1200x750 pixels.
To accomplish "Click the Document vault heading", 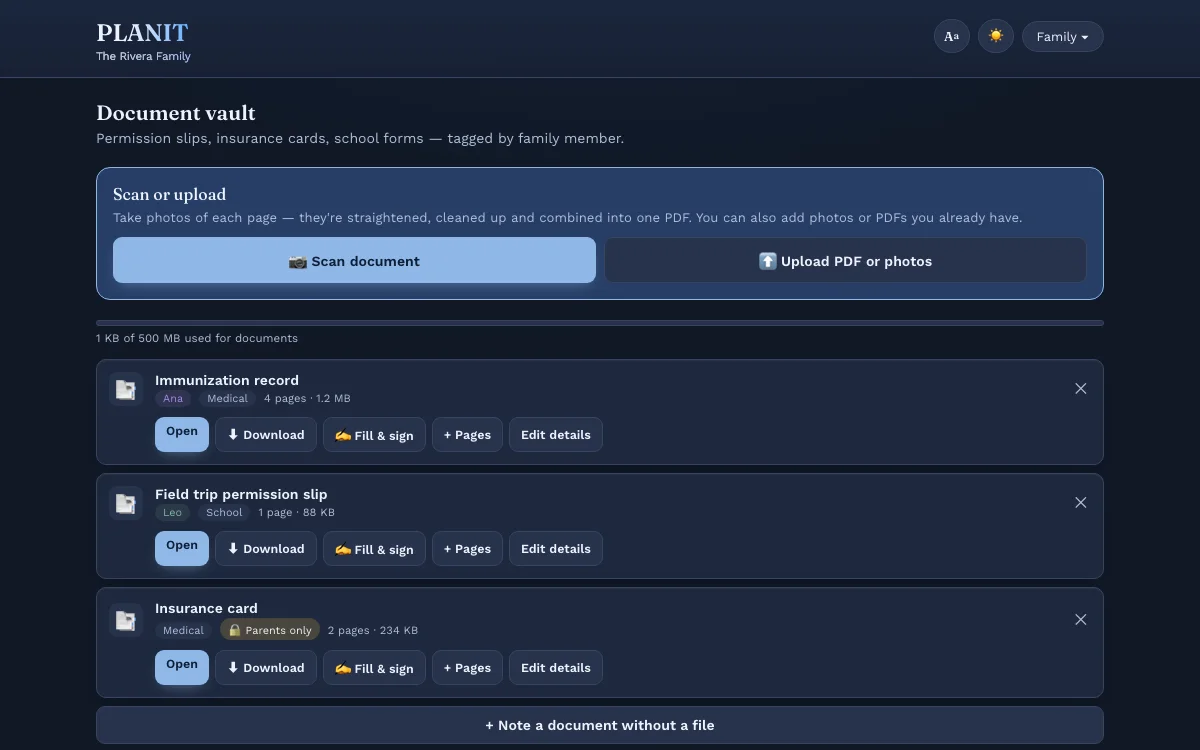I will 176,113.
